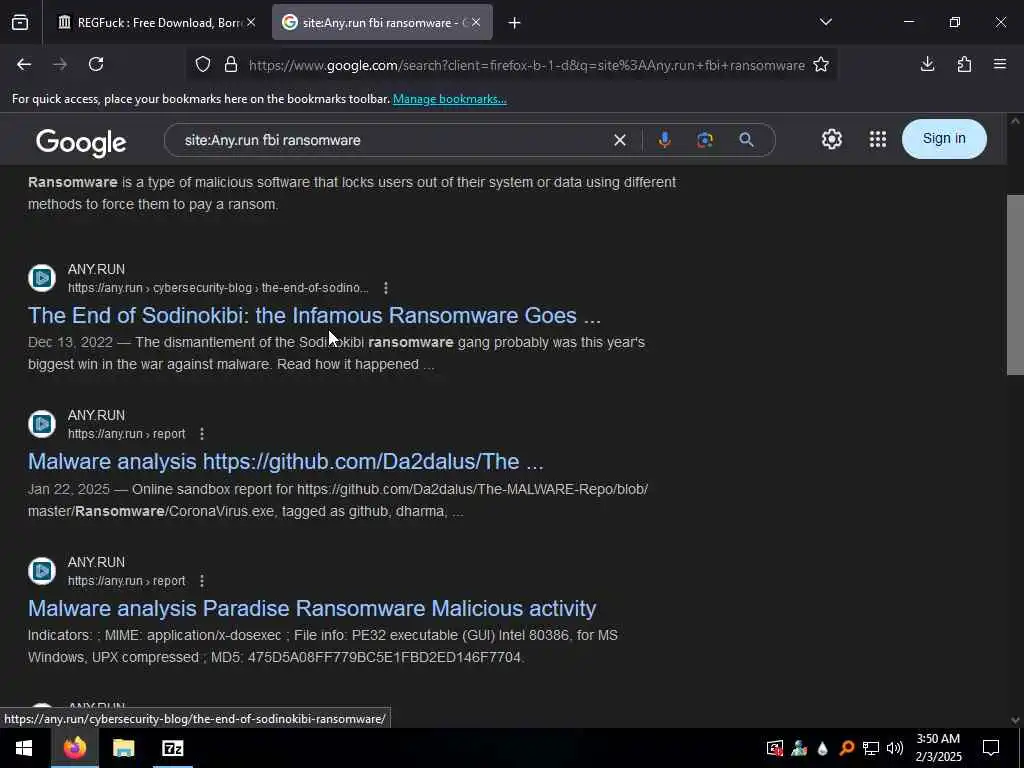Open more options for Sodinokibi result
This screenshot has height=768, width=1024.
point(386,288)
